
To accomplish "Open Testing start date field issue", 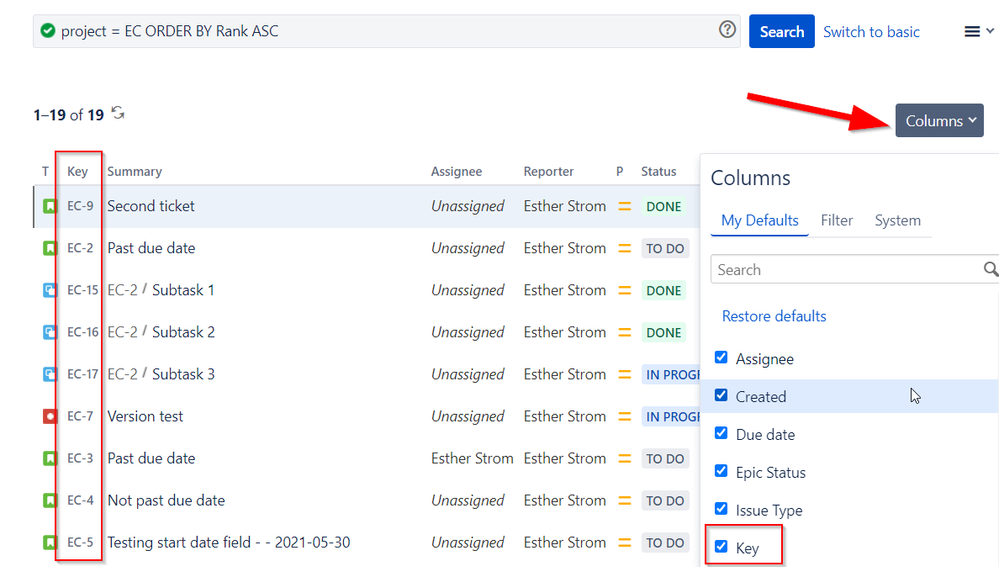I will coord(229,542).
